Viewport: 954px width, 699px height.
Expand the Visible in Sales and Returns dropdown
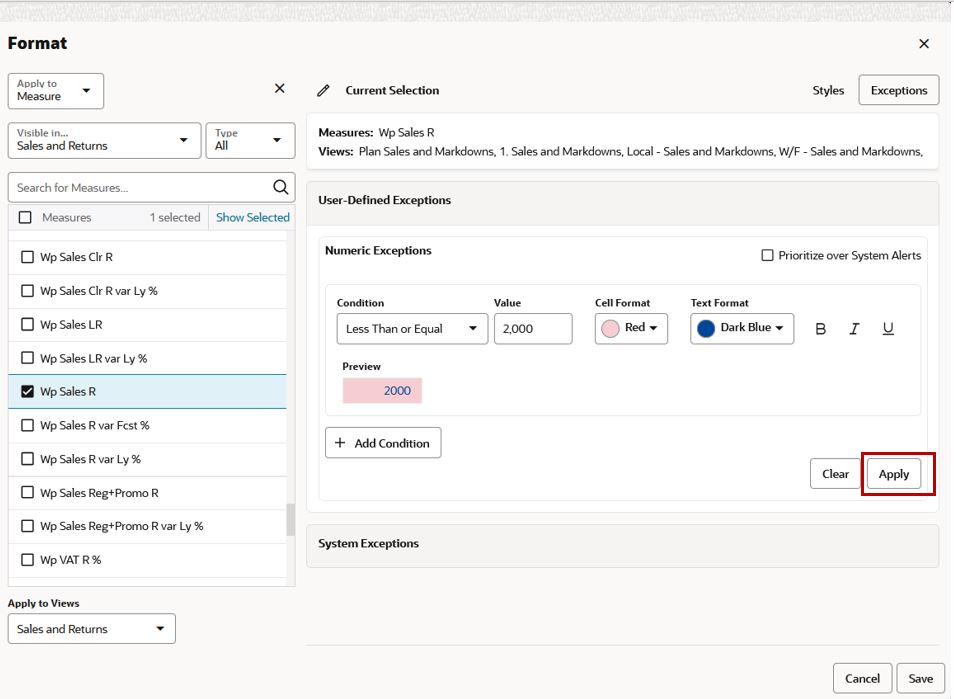104,141
